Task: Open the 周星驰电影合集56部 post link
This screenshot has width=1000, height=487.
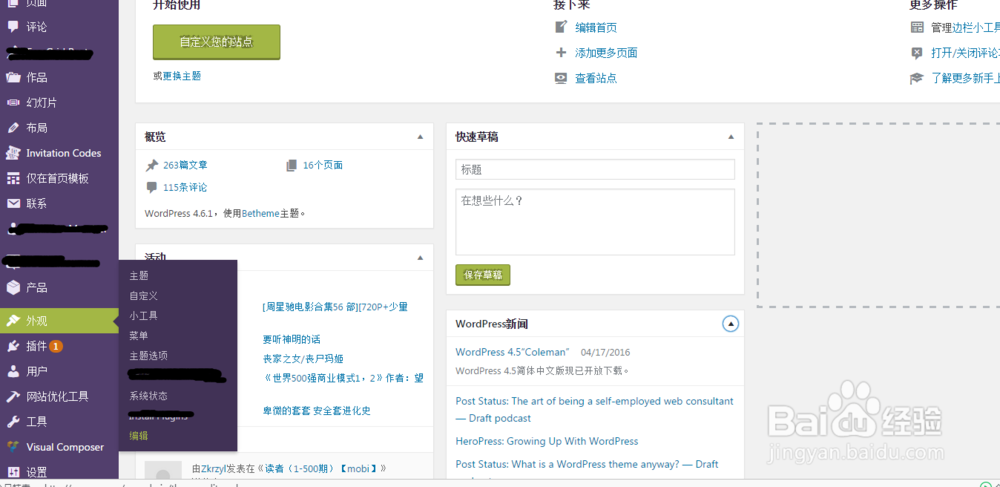Action: [x=335, y=307]
